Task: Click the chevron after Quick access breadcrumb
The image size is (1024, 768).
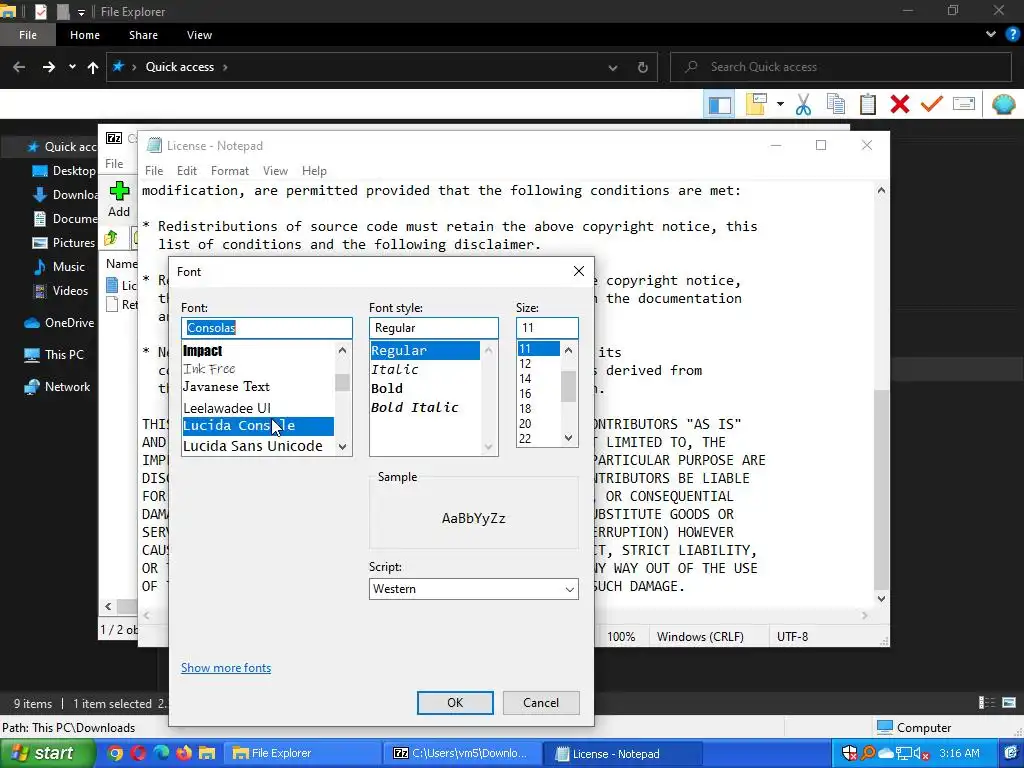Action: [x=225, y=67]
